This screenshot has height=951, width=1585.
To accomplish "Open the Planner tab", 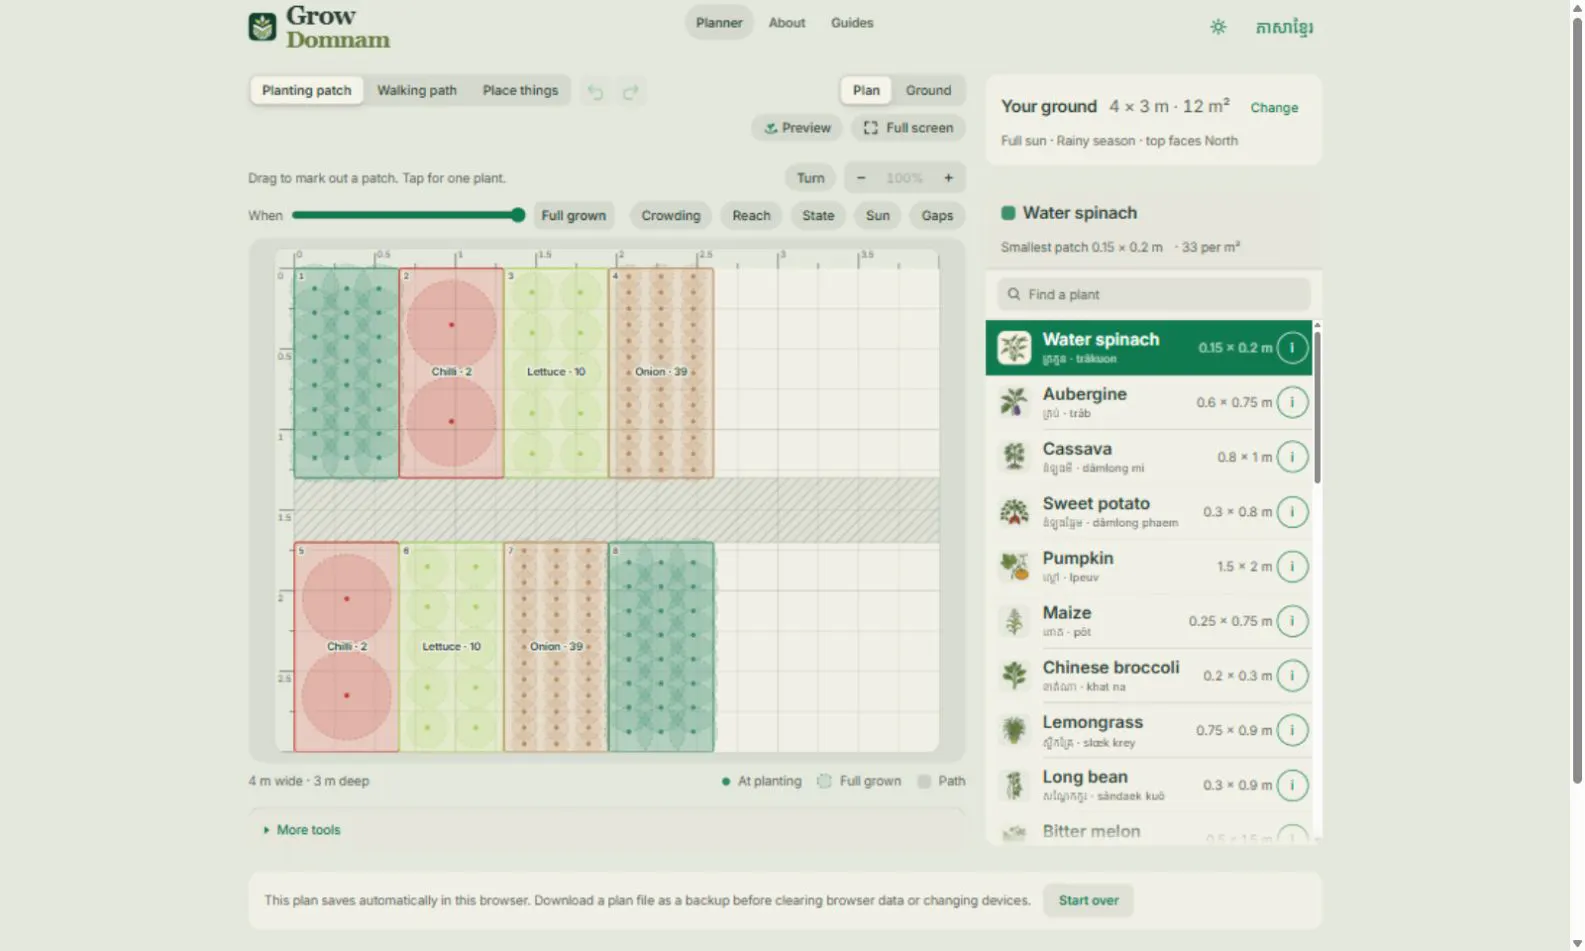I will click(719, 23).
